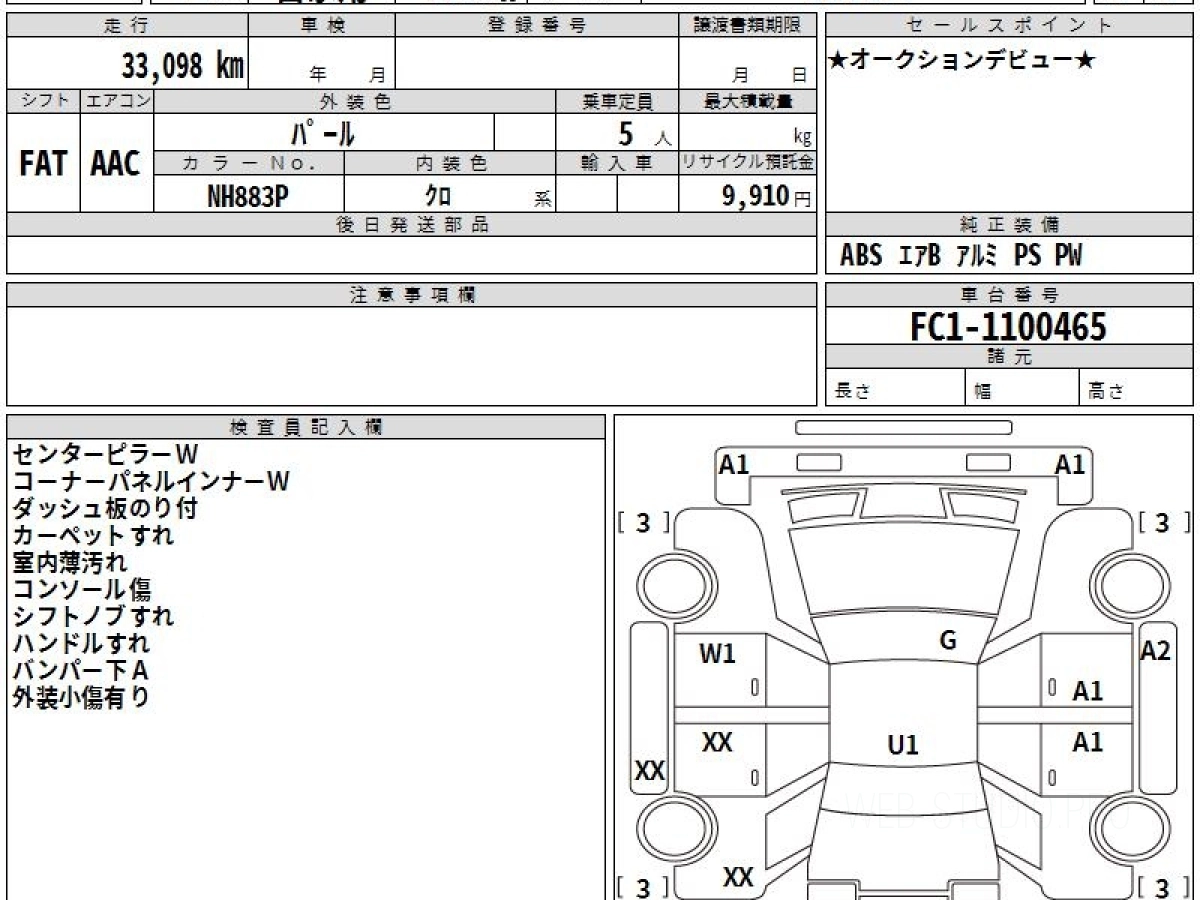Select the シフトノブすれ note
The height and width of the screenshot is (900, 1200).
pyautogui.click(x=93, y=616)
